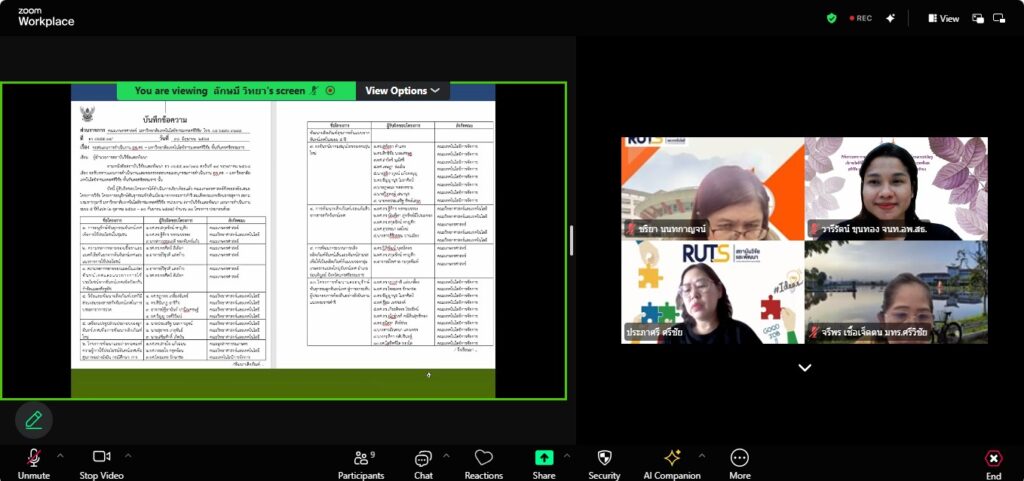Image resolution: width=1024 pixels, height=481 pixels.
Task: Open the View Options dropdown
Action: [402, 91]
